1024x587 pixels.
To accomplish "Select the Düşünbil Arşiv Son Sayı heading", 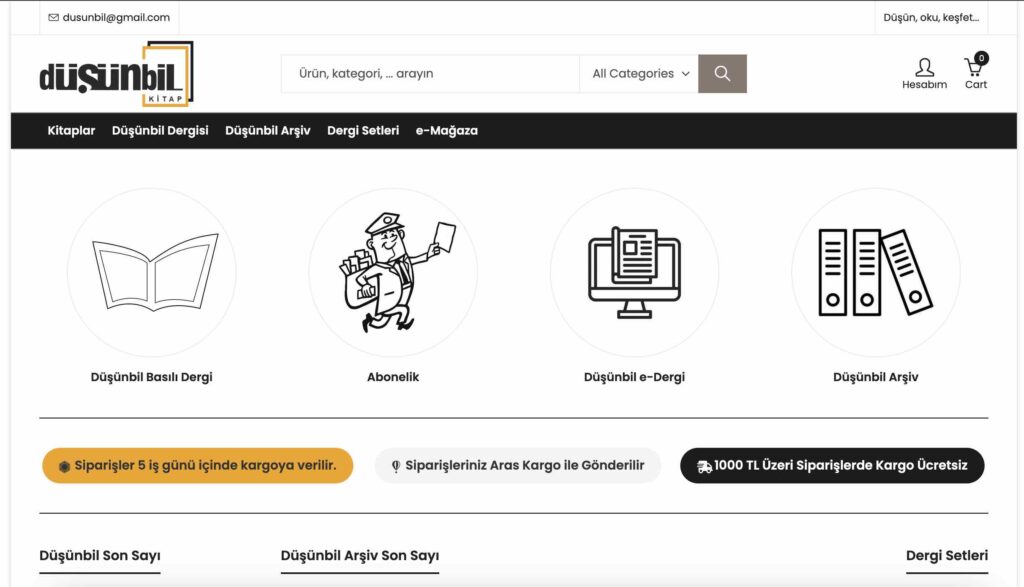I will coord(360,556).
